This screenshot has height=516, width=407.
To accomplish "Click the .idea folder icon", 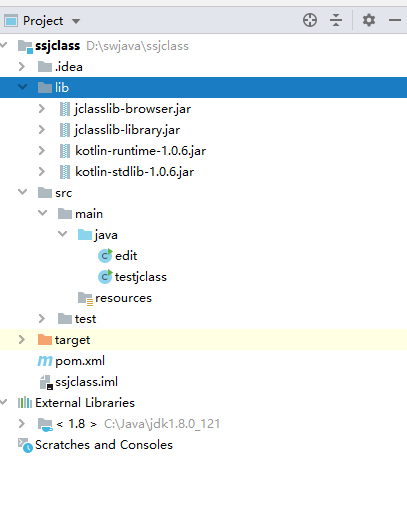I will point(45,67).
